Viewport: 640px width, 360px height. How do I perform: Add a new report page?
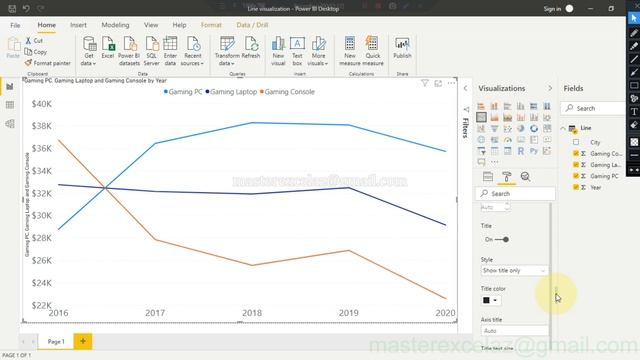tap(83, 341)
